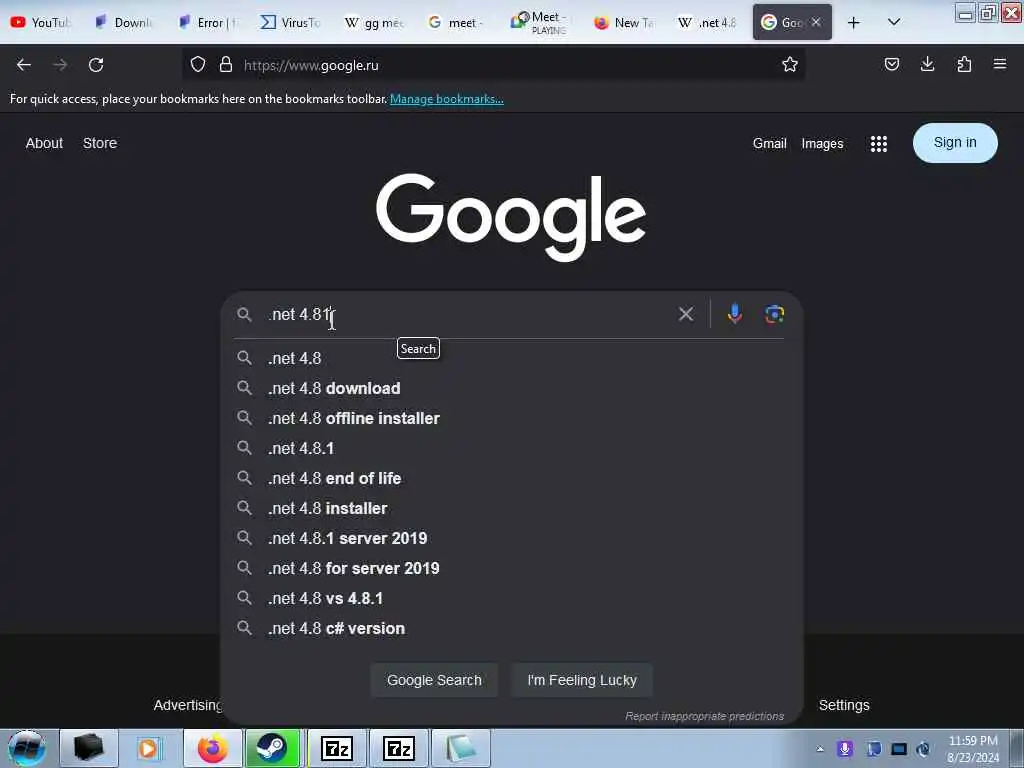Open the Manage bookmarks link

(x=447, y=99)
